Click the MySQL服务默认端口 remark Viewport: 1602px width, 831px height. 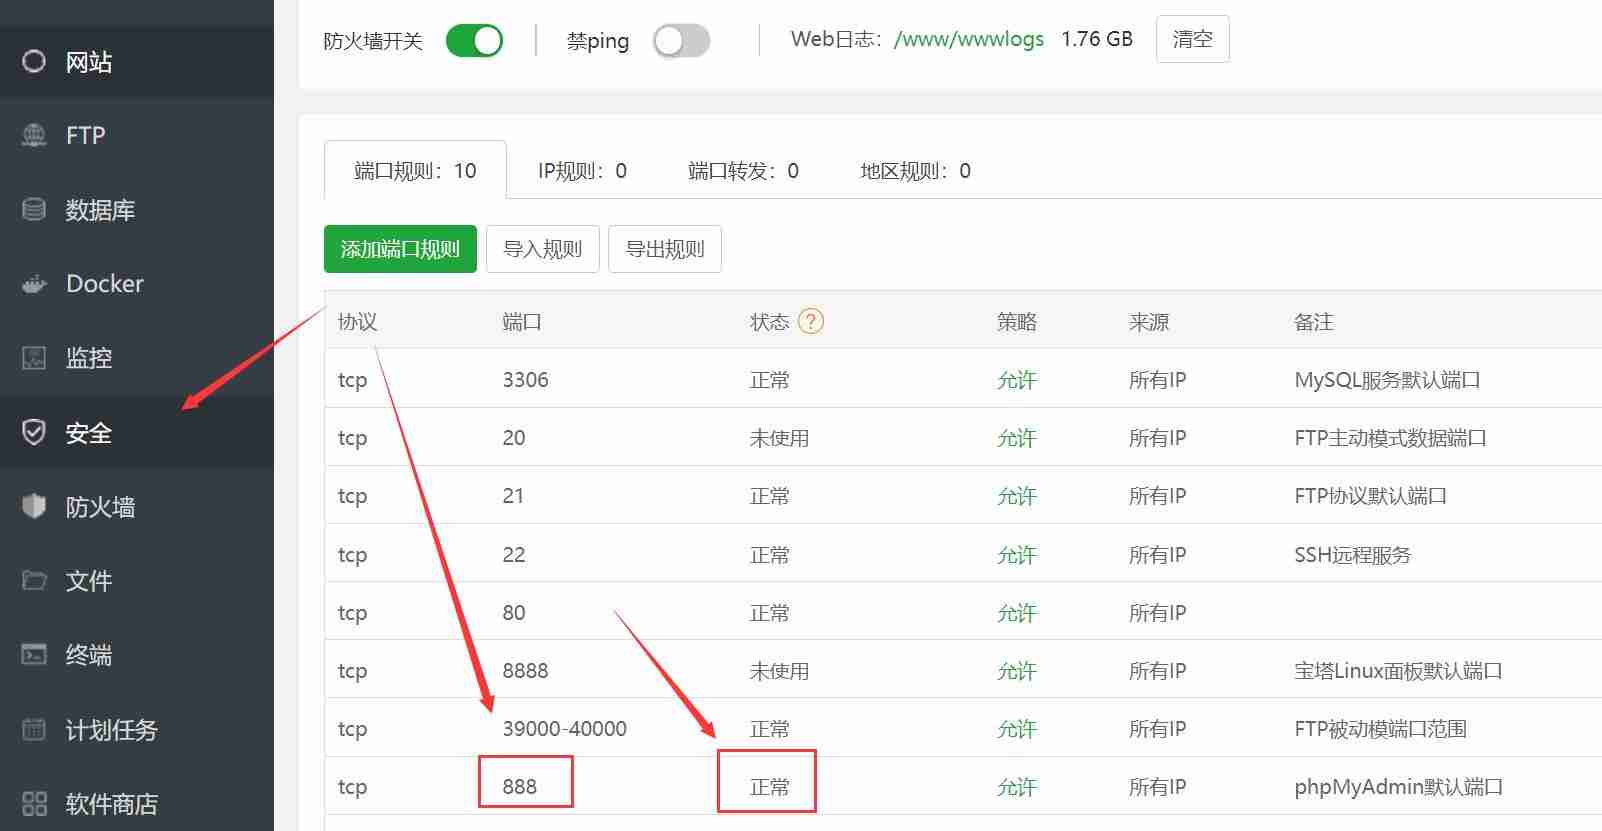(1387, 380)
